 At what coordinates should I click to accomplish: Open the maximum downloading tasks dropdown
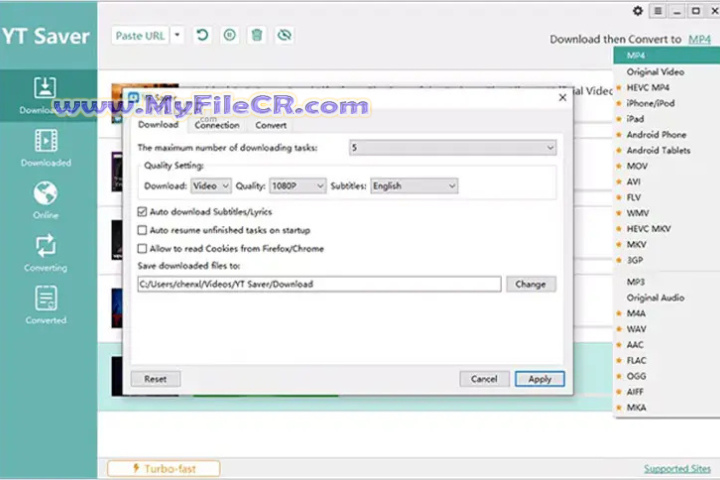coord(453,147)
